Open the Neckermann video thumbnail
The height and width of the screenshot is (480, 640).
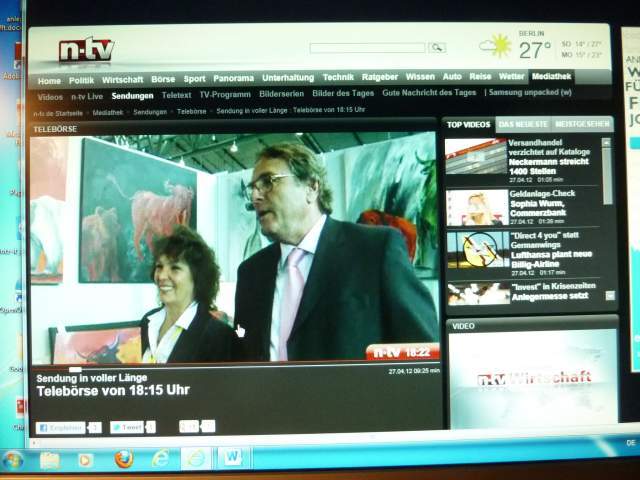click(475, 157)
